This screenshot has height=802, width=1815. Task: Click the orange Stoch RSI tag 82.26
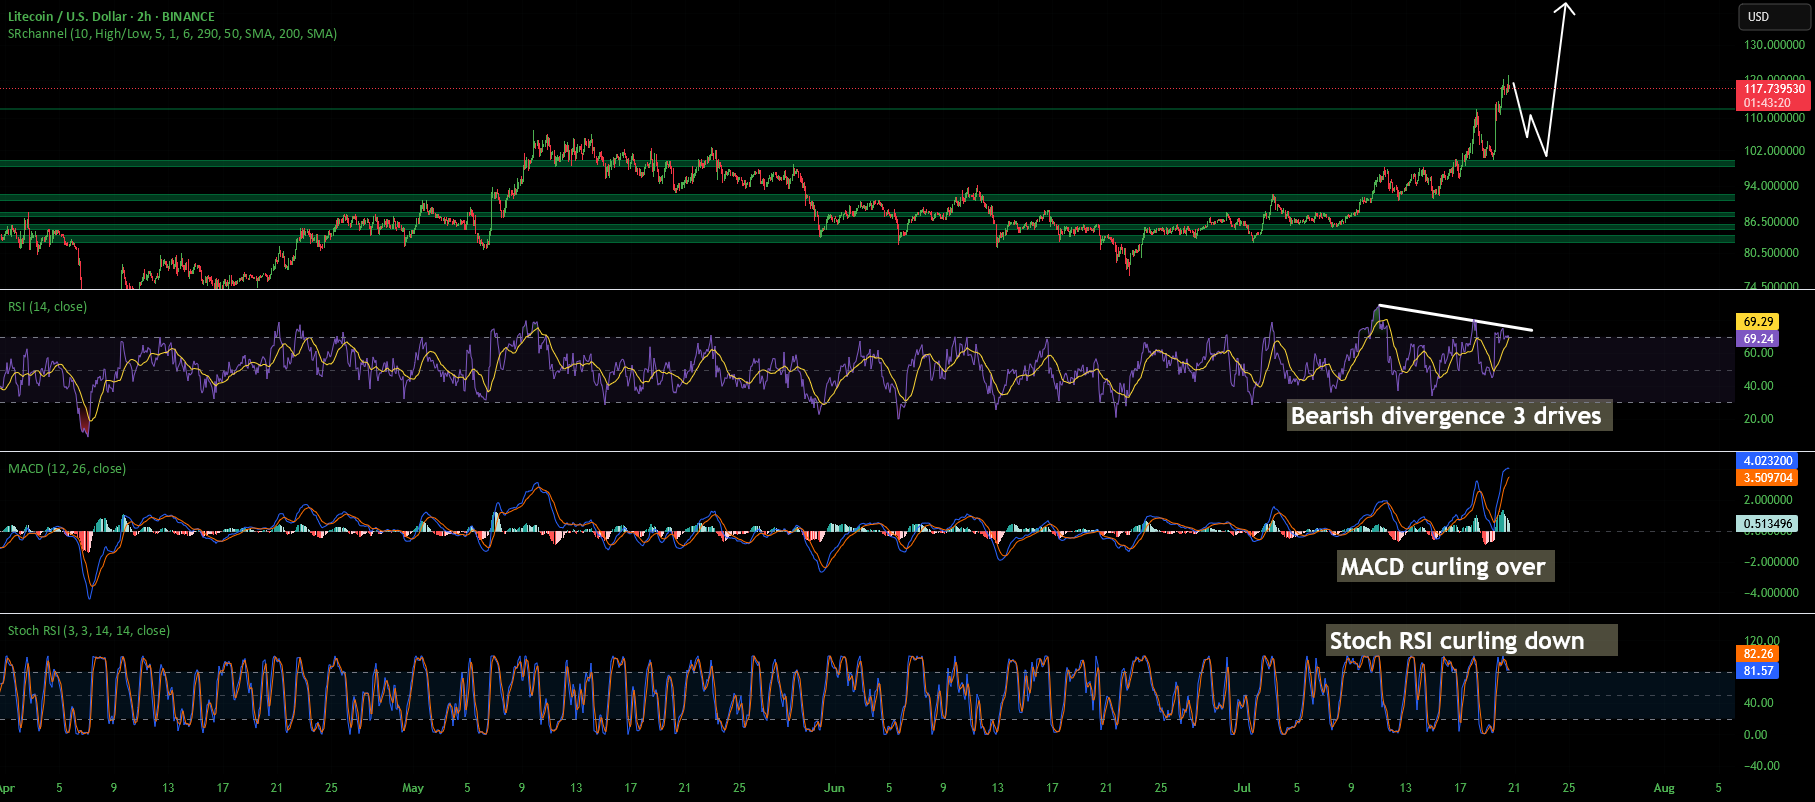point(1758,654)
